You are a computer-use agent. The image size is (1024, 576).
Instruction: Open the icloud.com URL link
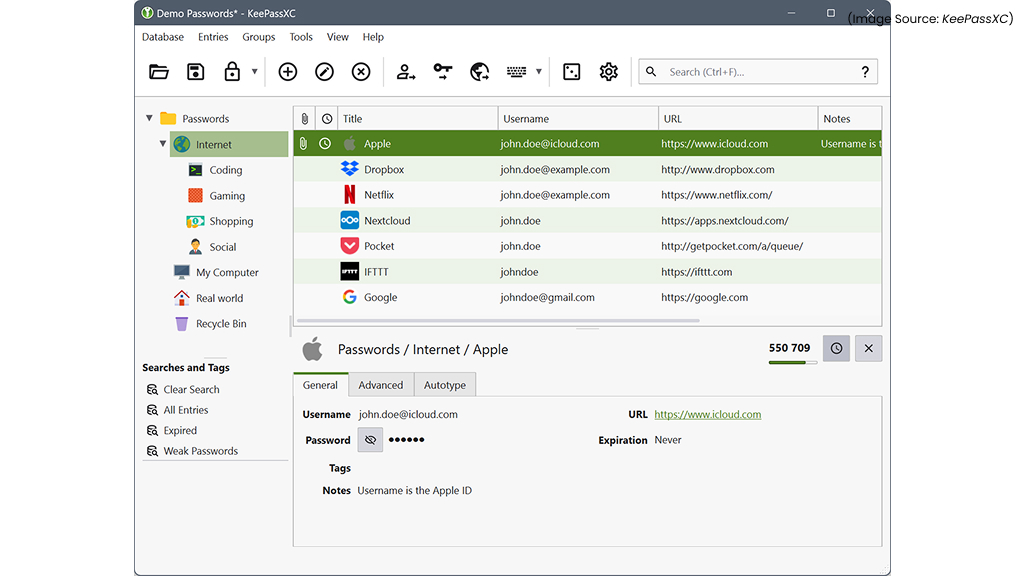[707, 414]
